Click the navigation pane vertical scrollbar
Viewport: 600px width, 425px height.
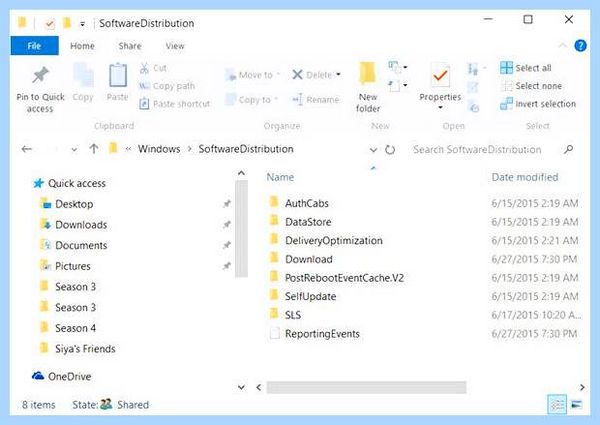[x=241, y=228]
